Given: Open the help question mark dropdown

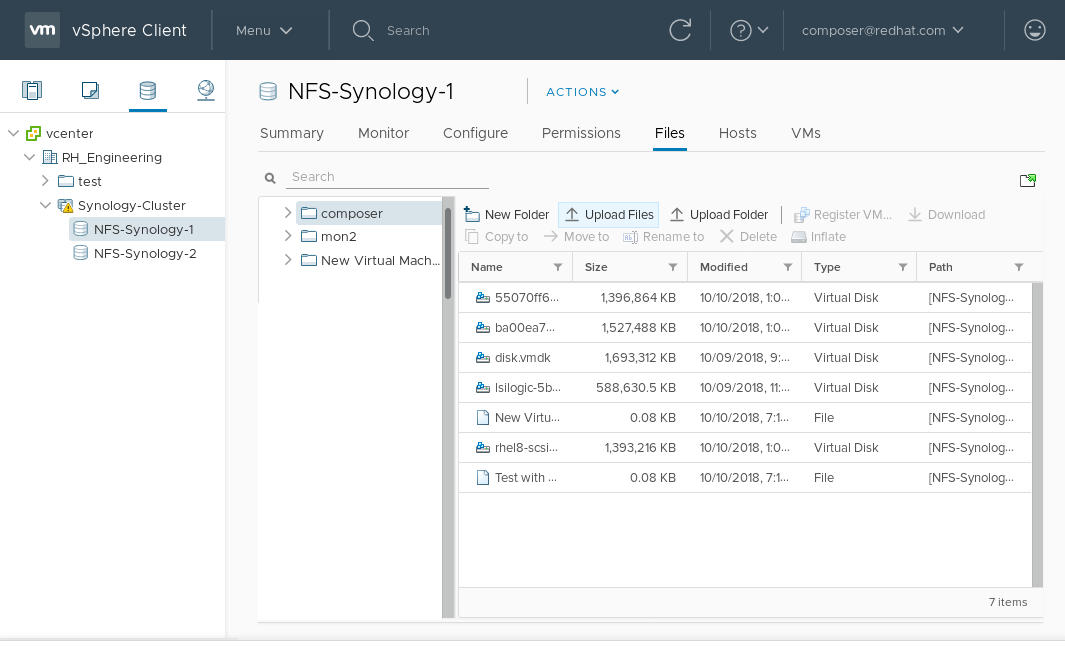Looking at the screenshot, I should pyautogui.click(x=749, y=30).
